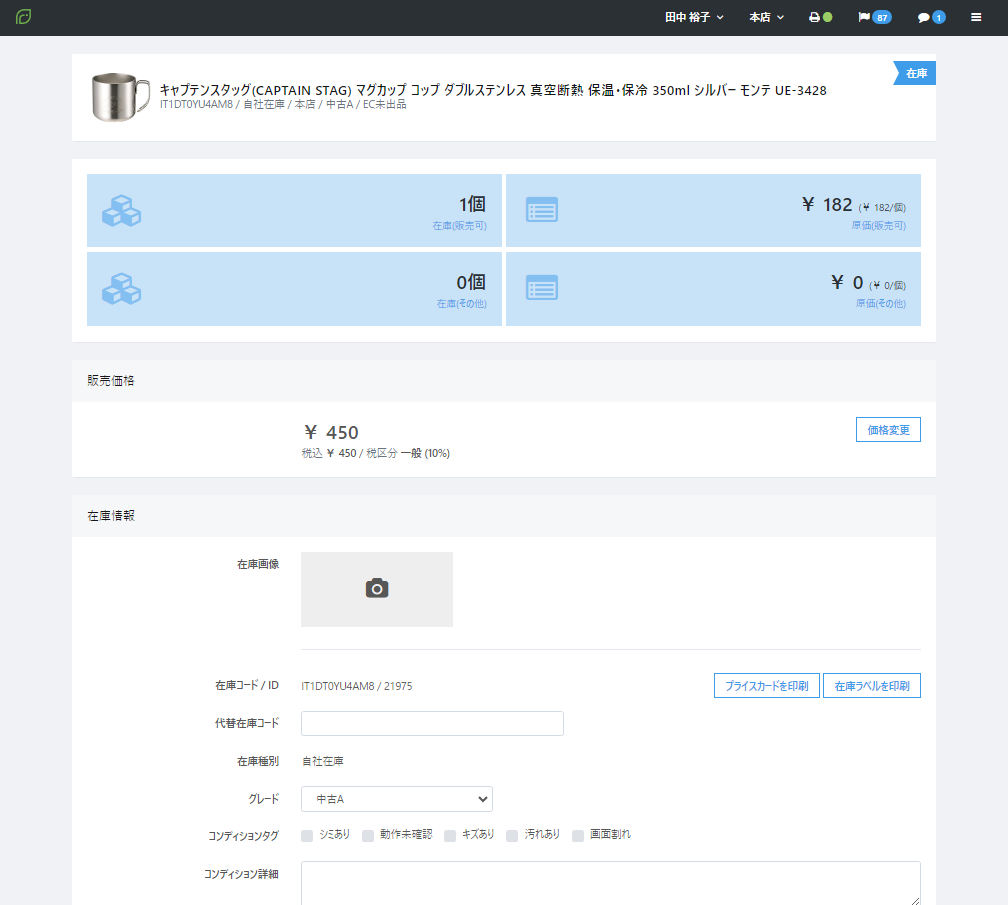Click the 0個 在庫(その他) value
This screenshot has width=1008, height=905.
click(471, 282)
